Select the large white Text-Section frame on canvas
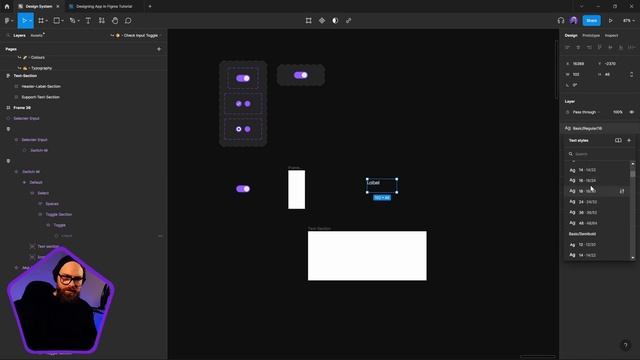 click(367, 256)
